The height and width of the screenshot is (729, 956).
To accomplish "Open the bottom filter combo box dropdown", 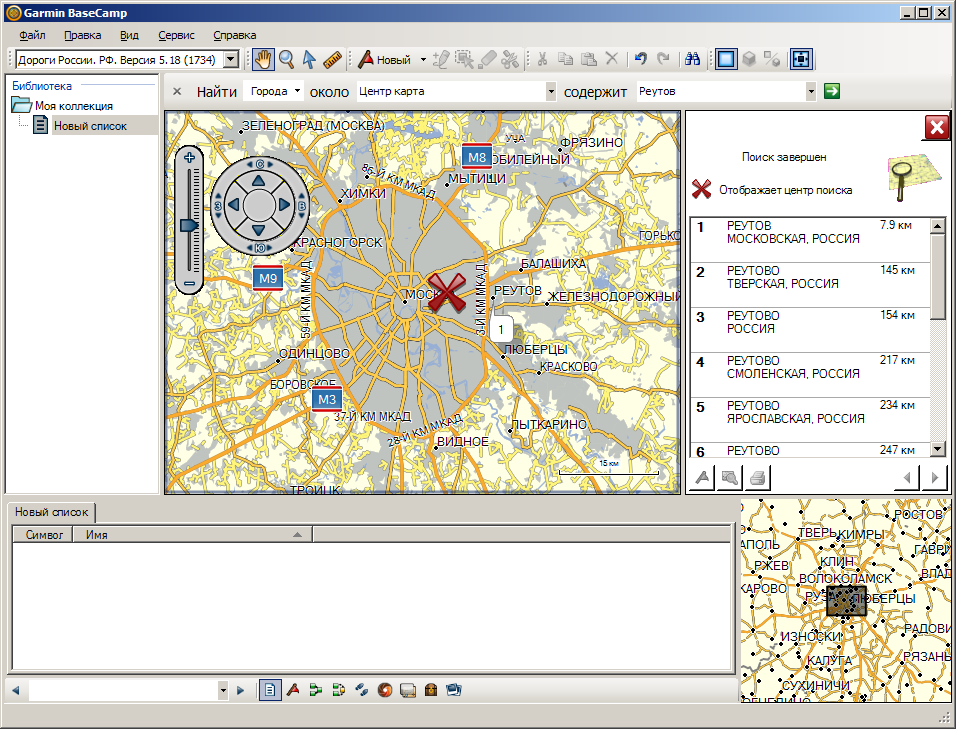I will click(x=223, y=691).
